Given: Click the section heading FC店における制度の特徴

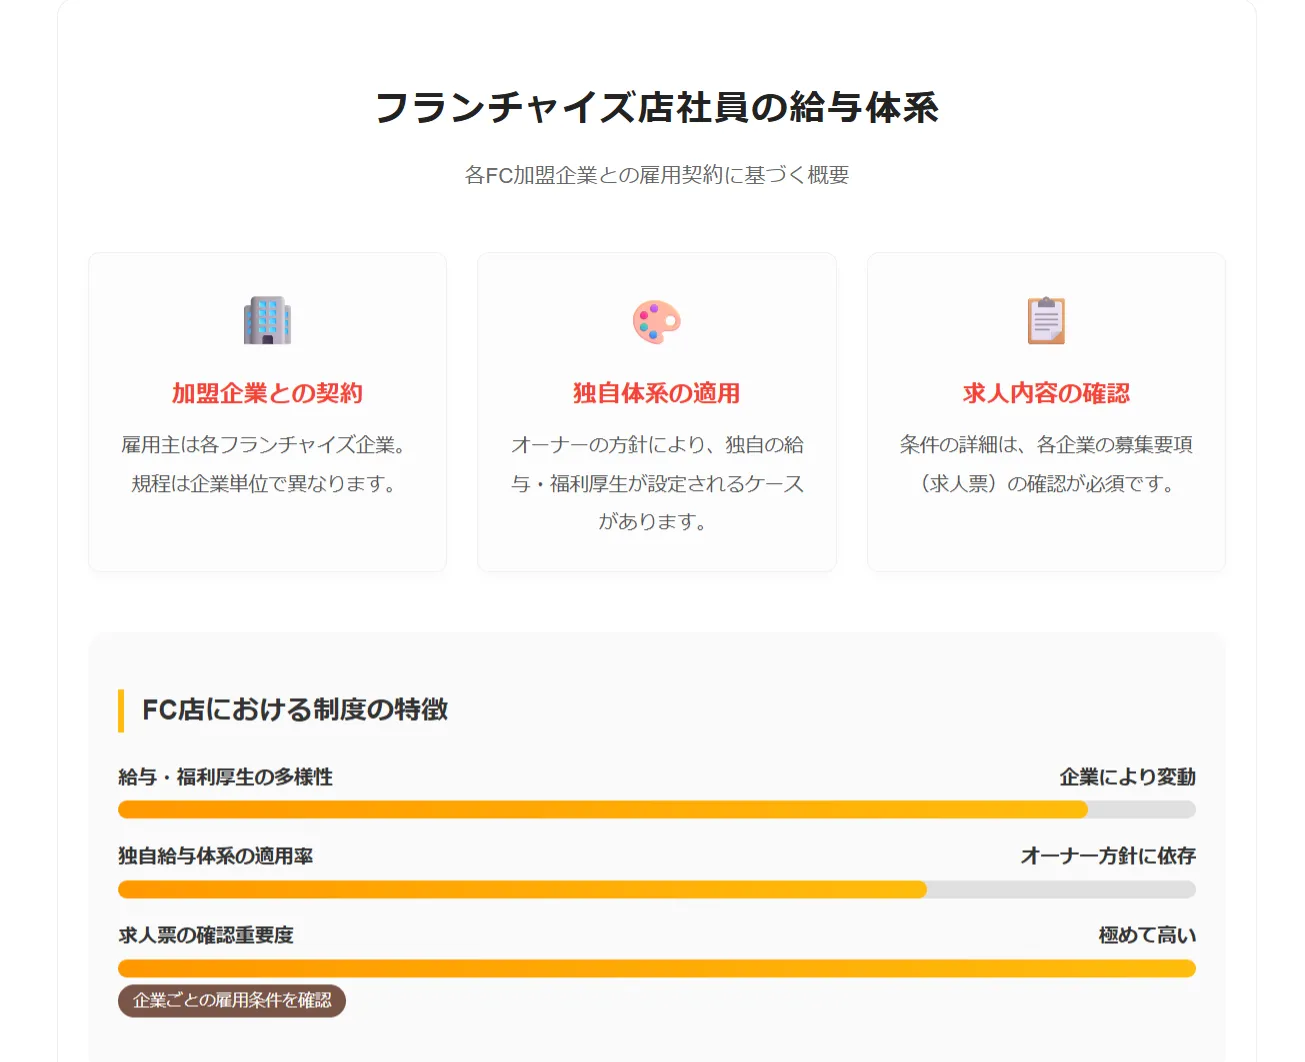Looking at the screenshot, I should point(295,710).
